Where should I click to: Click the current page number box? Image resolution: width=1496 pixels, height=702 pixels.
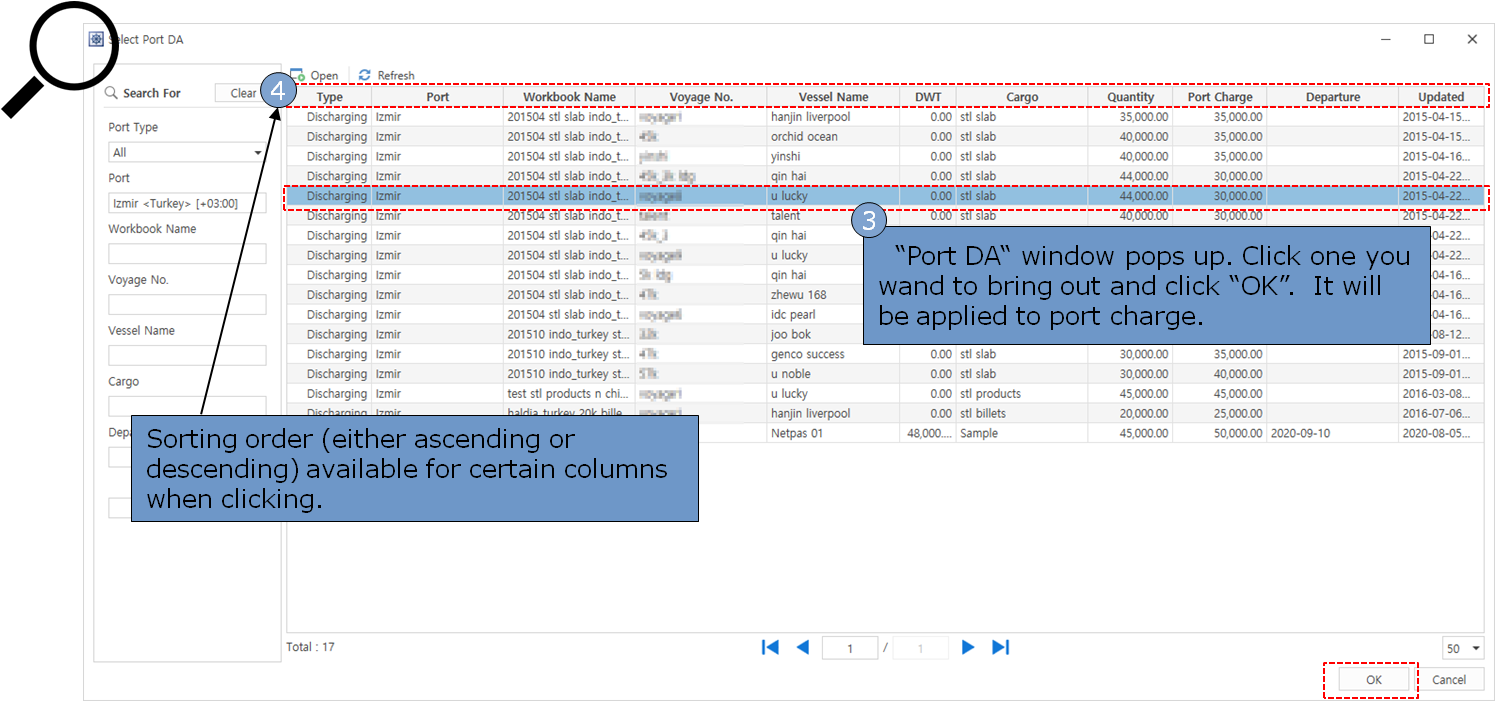(849, 648)
